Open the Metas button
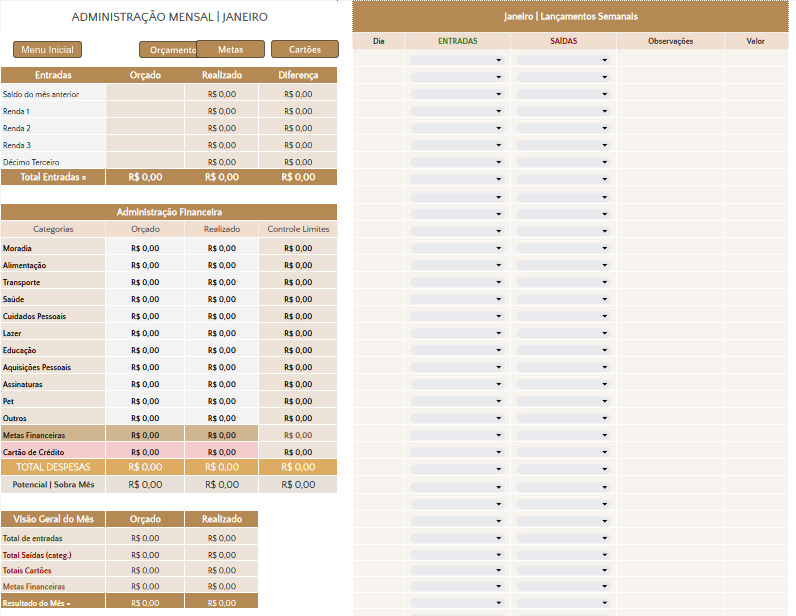Viewport: 796px width, 616px height. 230,49
